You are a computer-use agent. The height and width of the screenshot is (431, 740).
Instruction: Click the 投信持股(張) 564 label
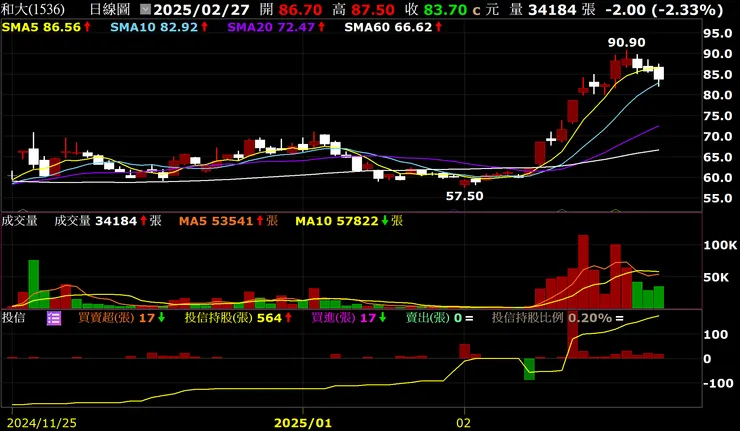coord(233,318)
